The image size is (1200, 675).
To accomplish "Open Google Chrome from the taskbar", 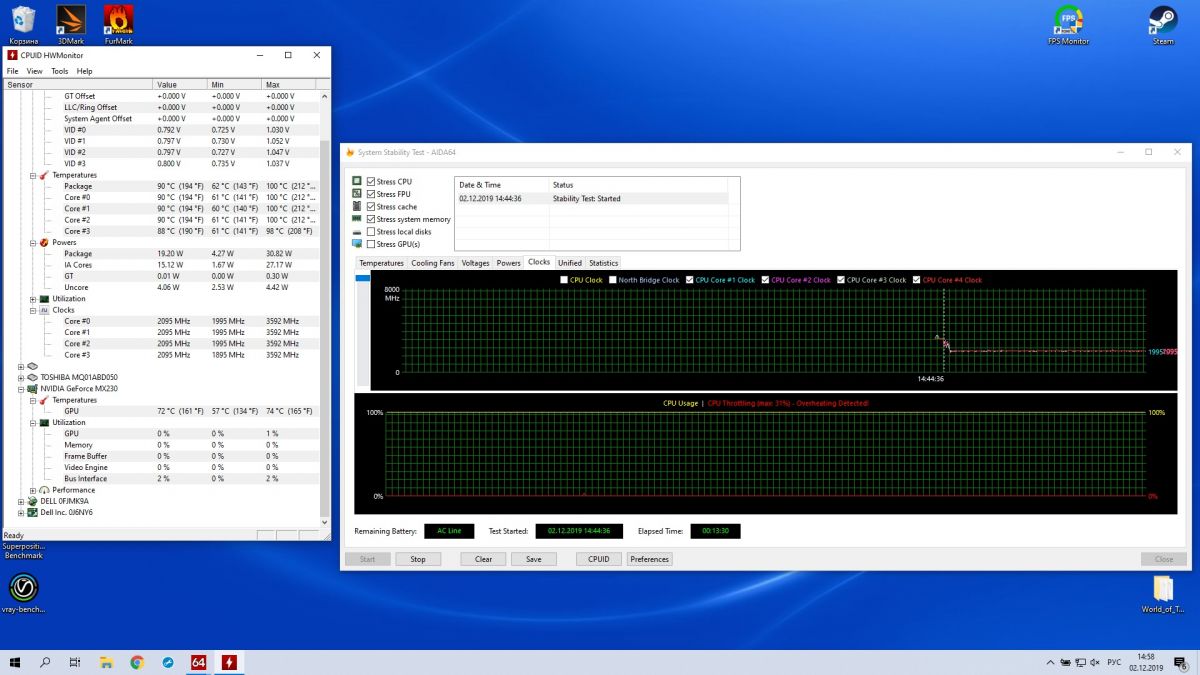I will 137,662.
